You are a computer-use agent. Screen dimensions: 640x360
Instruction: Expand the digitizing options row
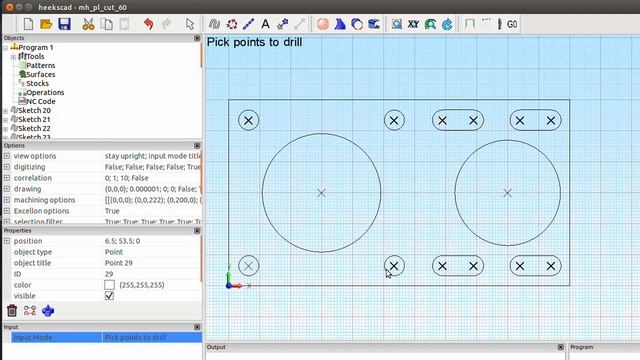[x=7, y=167]
